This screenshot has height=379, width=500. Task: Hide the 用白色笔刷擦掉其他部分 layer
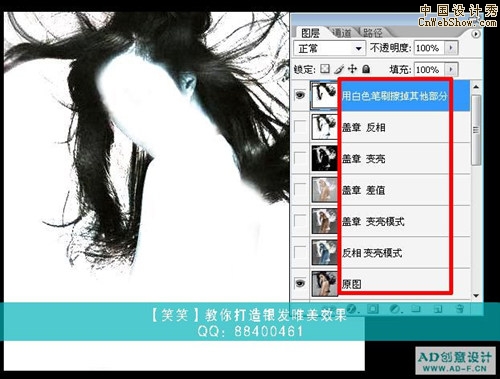click(300, 96)
